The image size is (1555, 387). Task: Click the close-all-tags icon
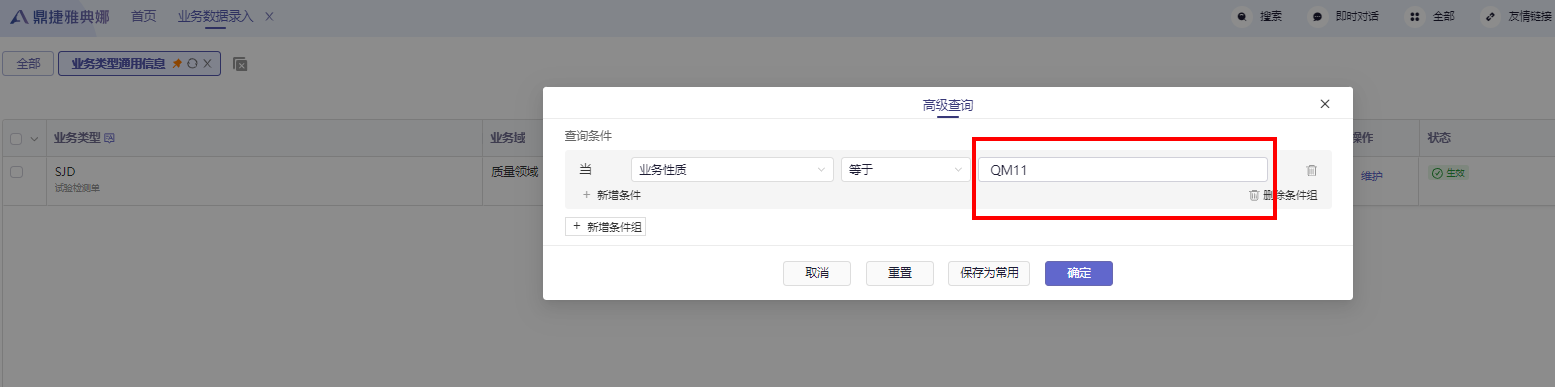(240, 64)
